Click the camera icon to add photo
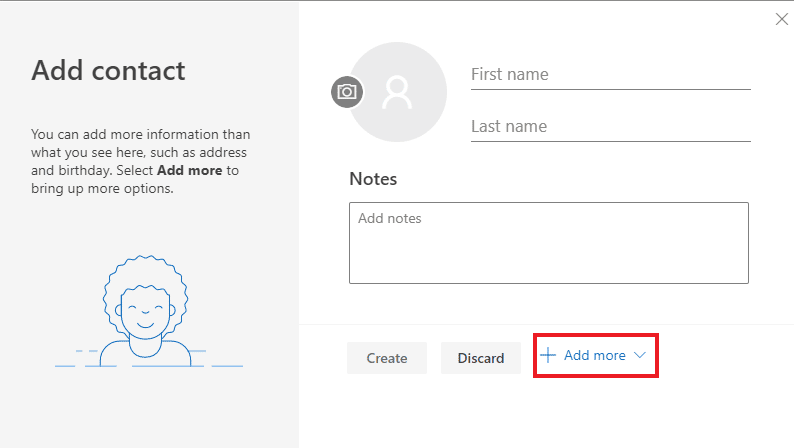Image resolution: width=794 pixels, height=448 pixels. click(347, 92)
